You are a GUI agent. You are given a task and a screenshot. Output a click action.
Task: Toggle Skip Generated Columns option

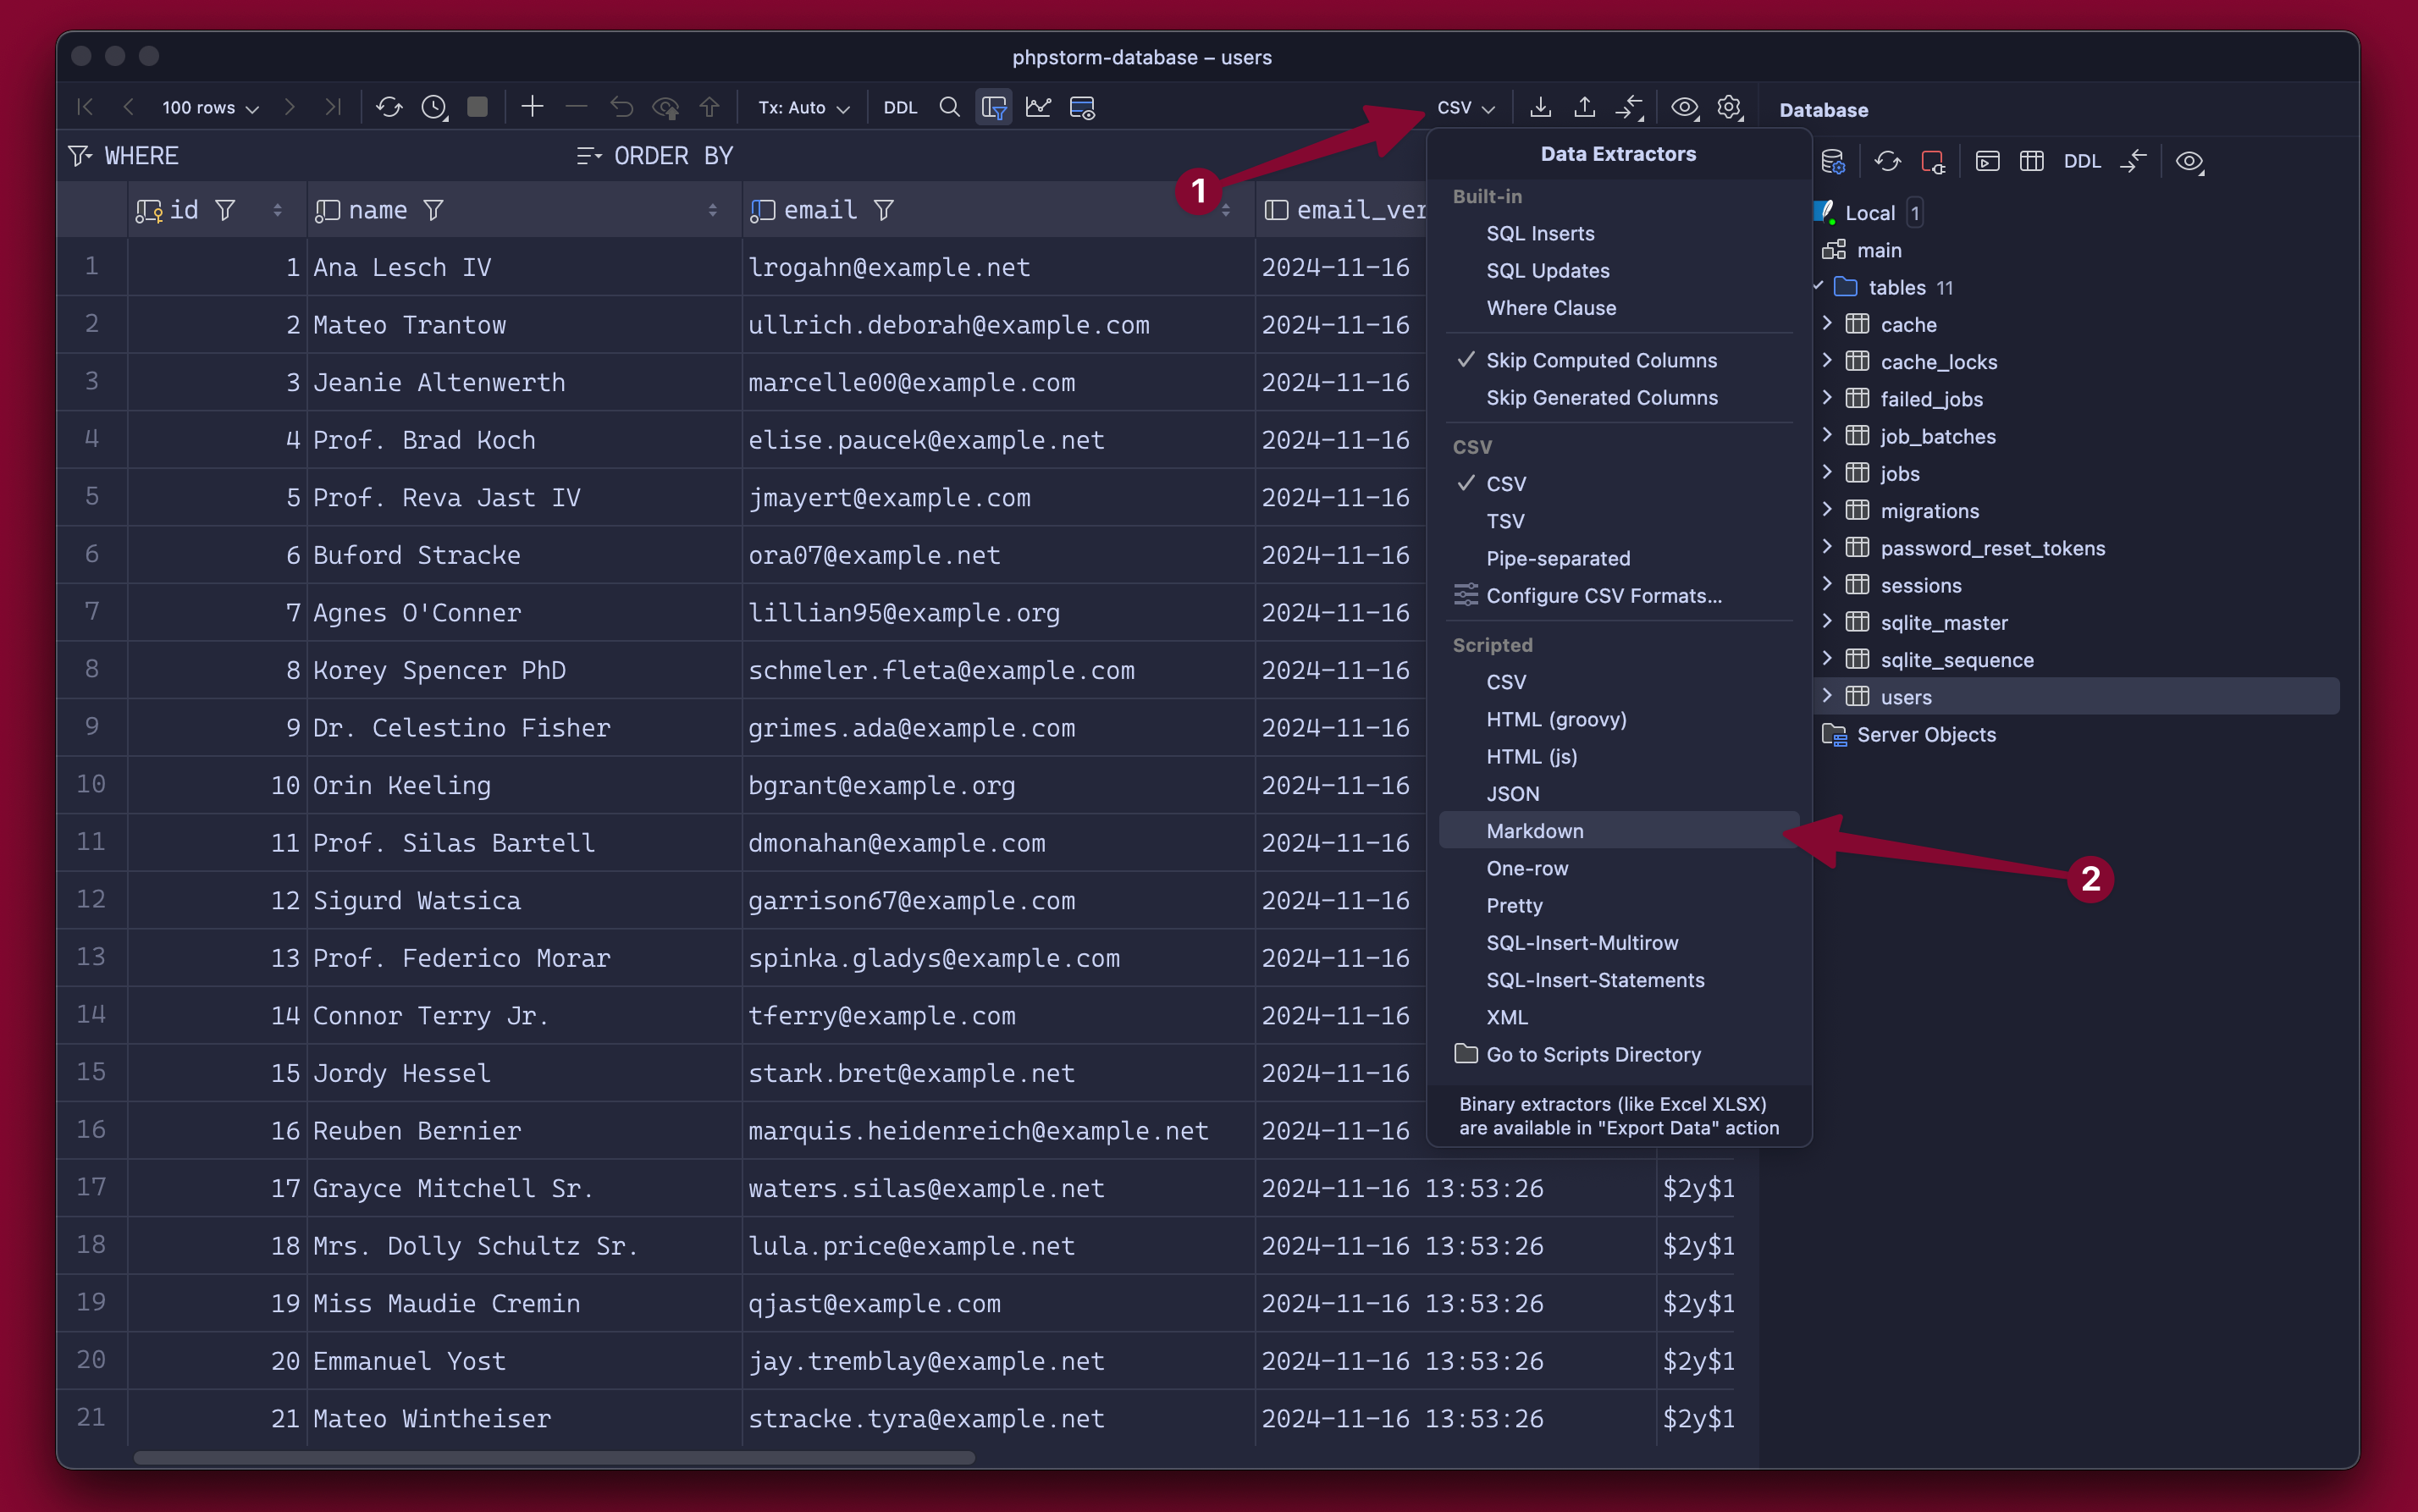pos(1618,397)
